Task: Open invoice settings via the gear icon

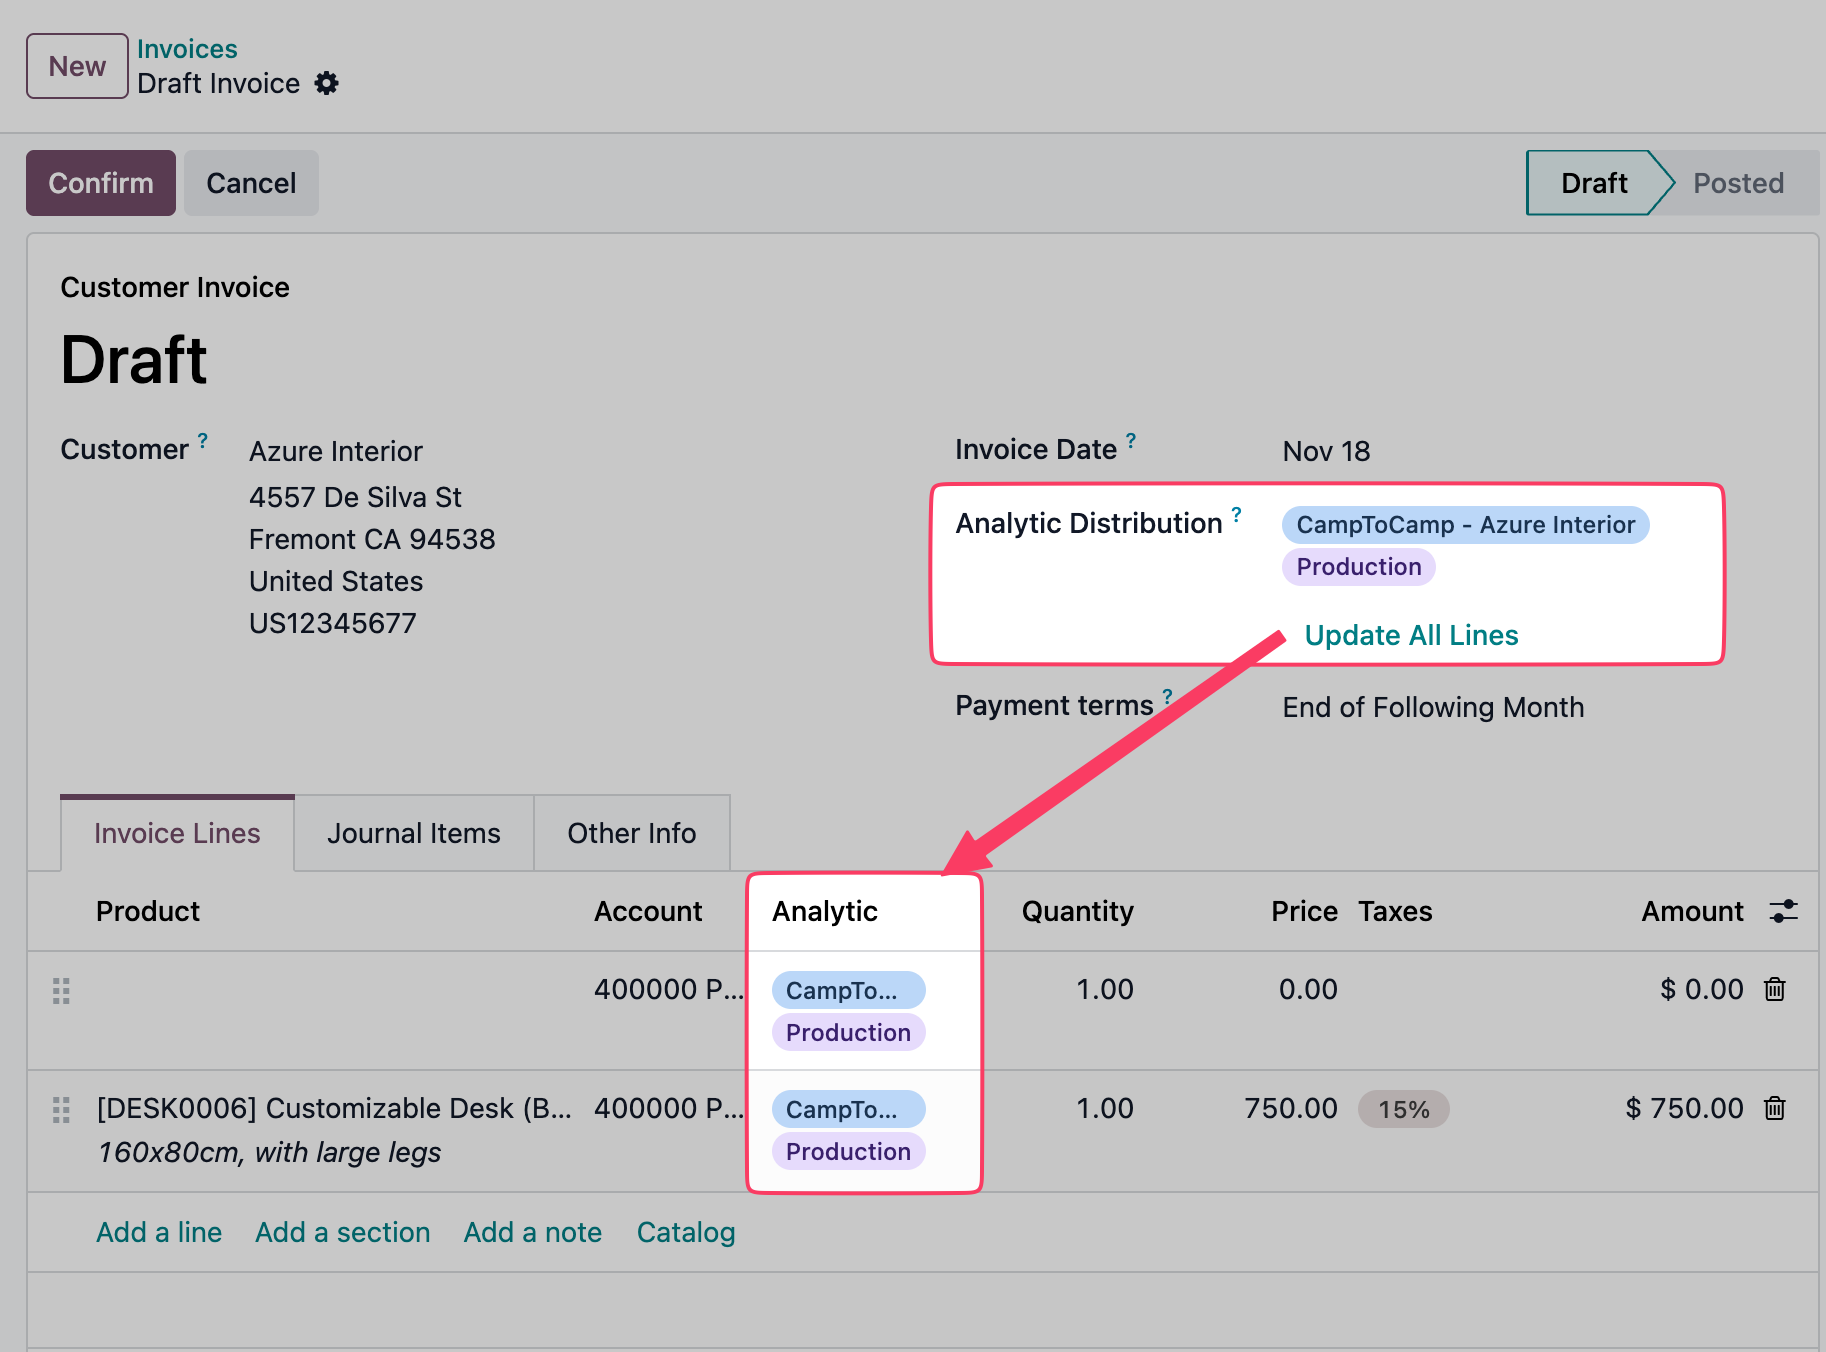Action: coord(326,83)
